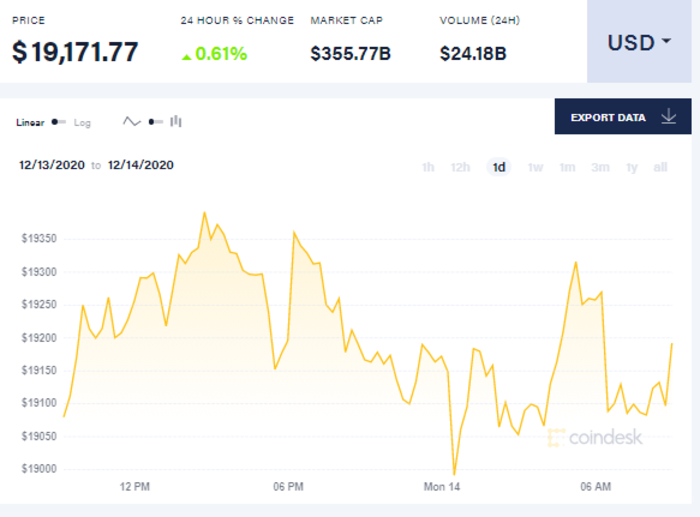Click the green 24-hour change up arrow

point(186,55)
